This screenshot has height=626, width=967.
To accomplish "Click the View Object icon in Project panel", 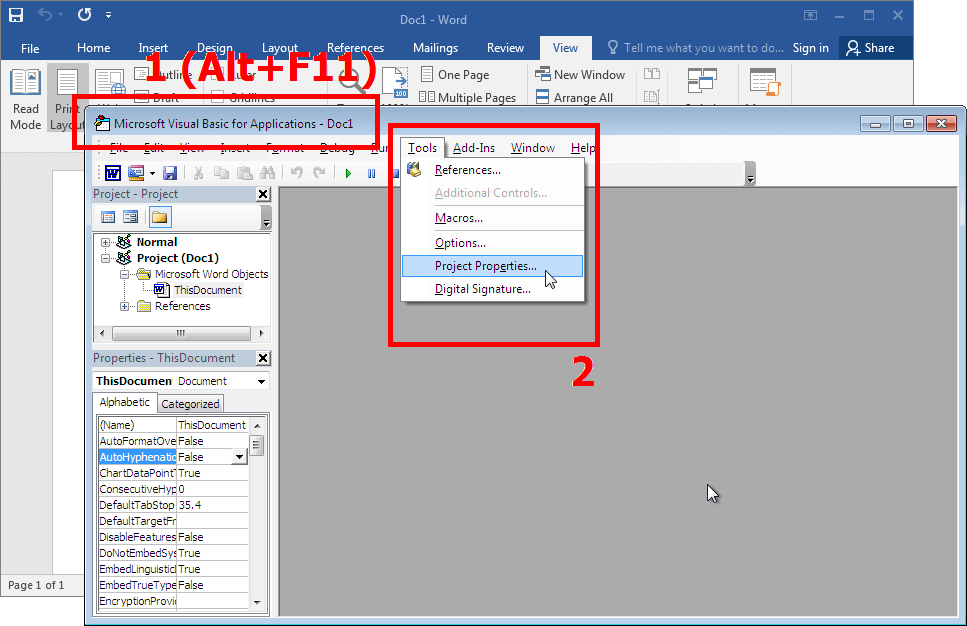I will [x=130, y=217].
